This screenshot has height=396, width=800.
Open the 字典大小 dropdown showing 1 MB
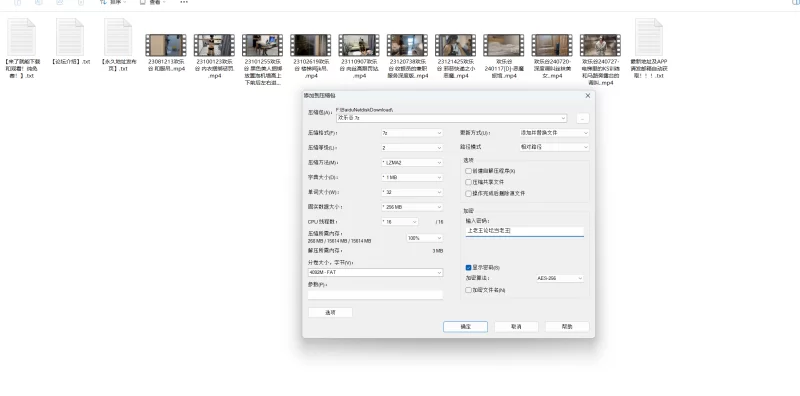click(412, 177)
